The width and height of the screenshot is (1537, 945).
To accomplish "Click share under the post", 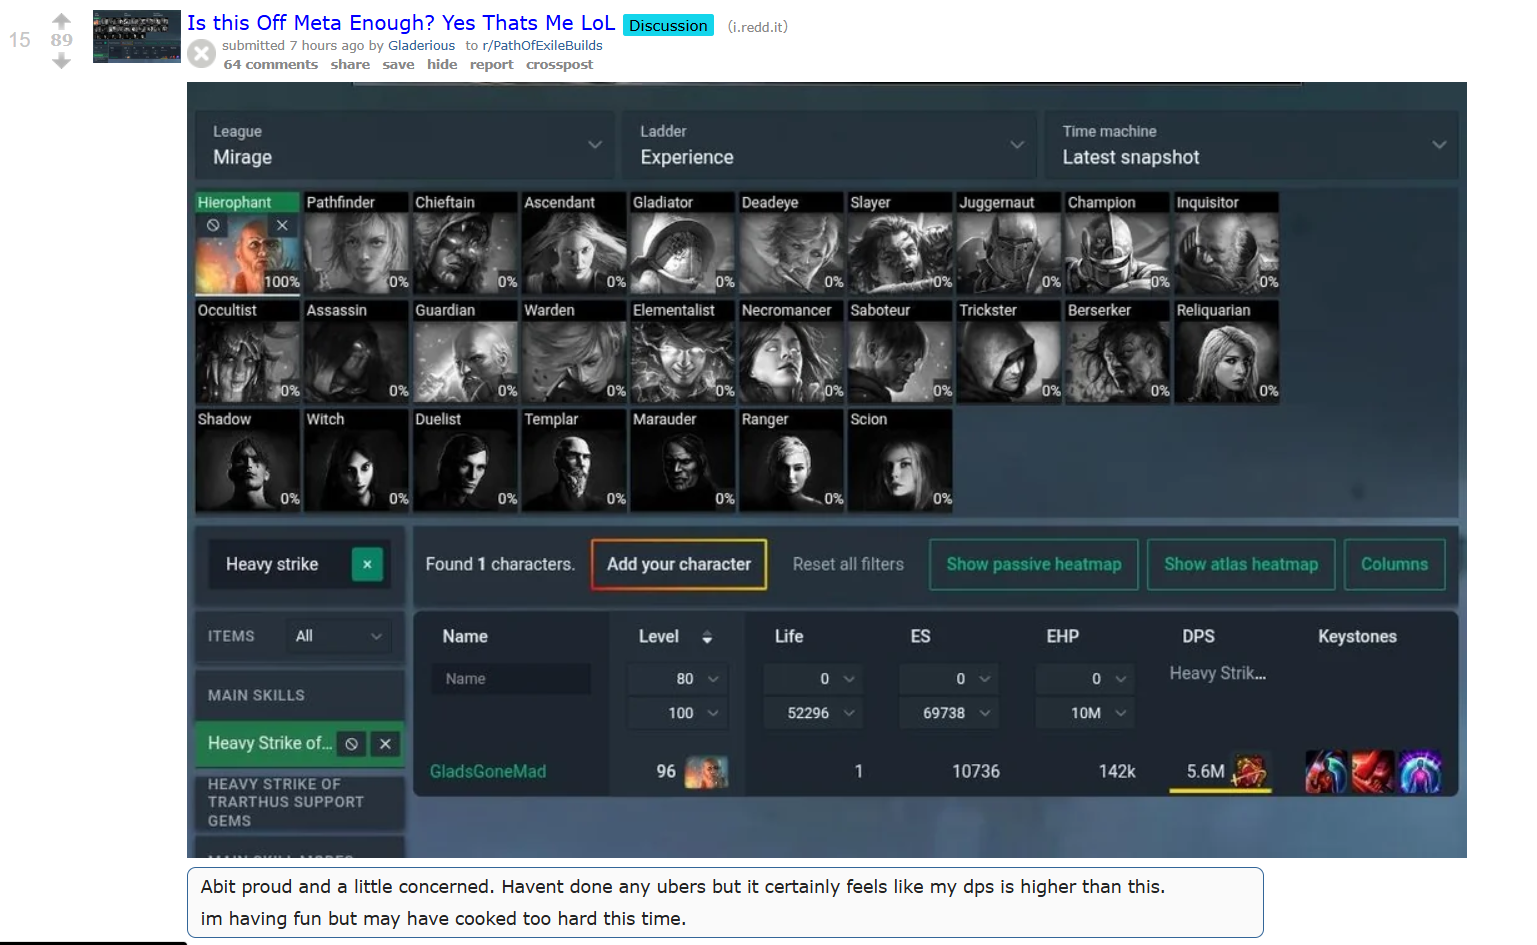I will coord(350,64).
